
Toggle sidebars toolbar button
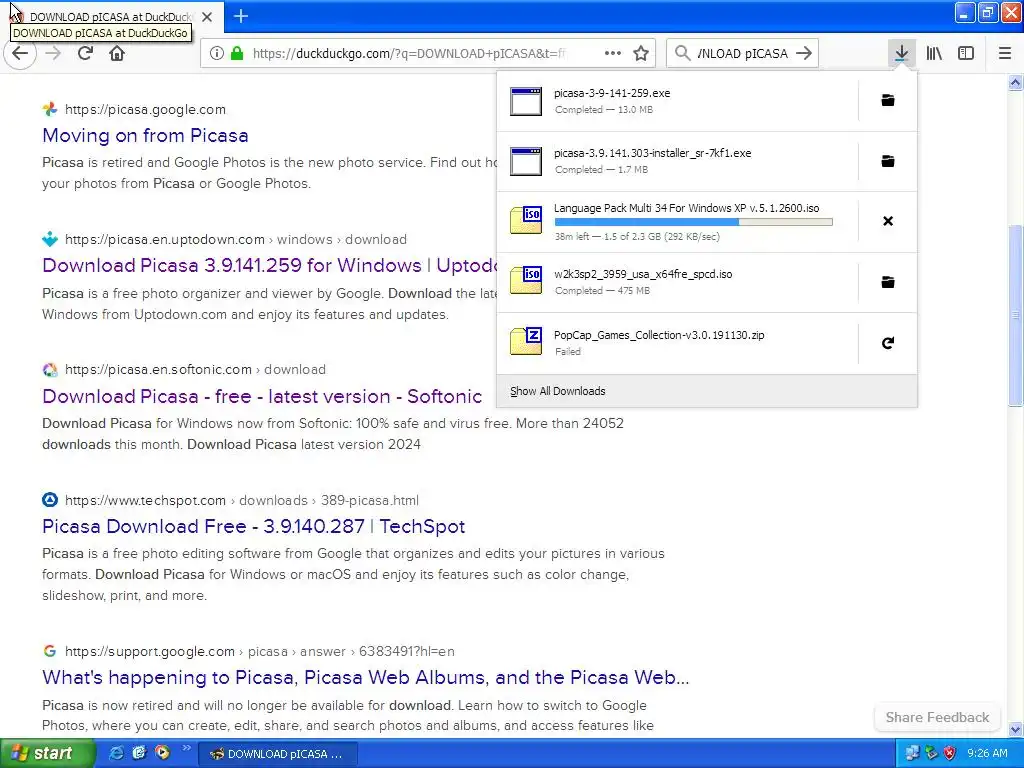click(x=966, y=54)
